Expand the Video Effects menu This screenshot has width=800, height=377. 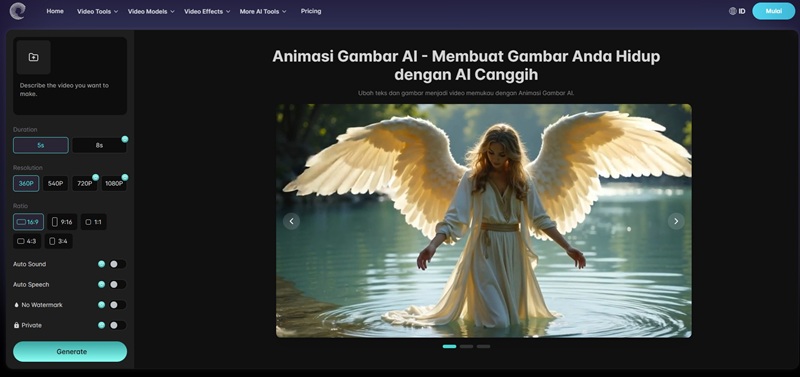tap(207, 11)
